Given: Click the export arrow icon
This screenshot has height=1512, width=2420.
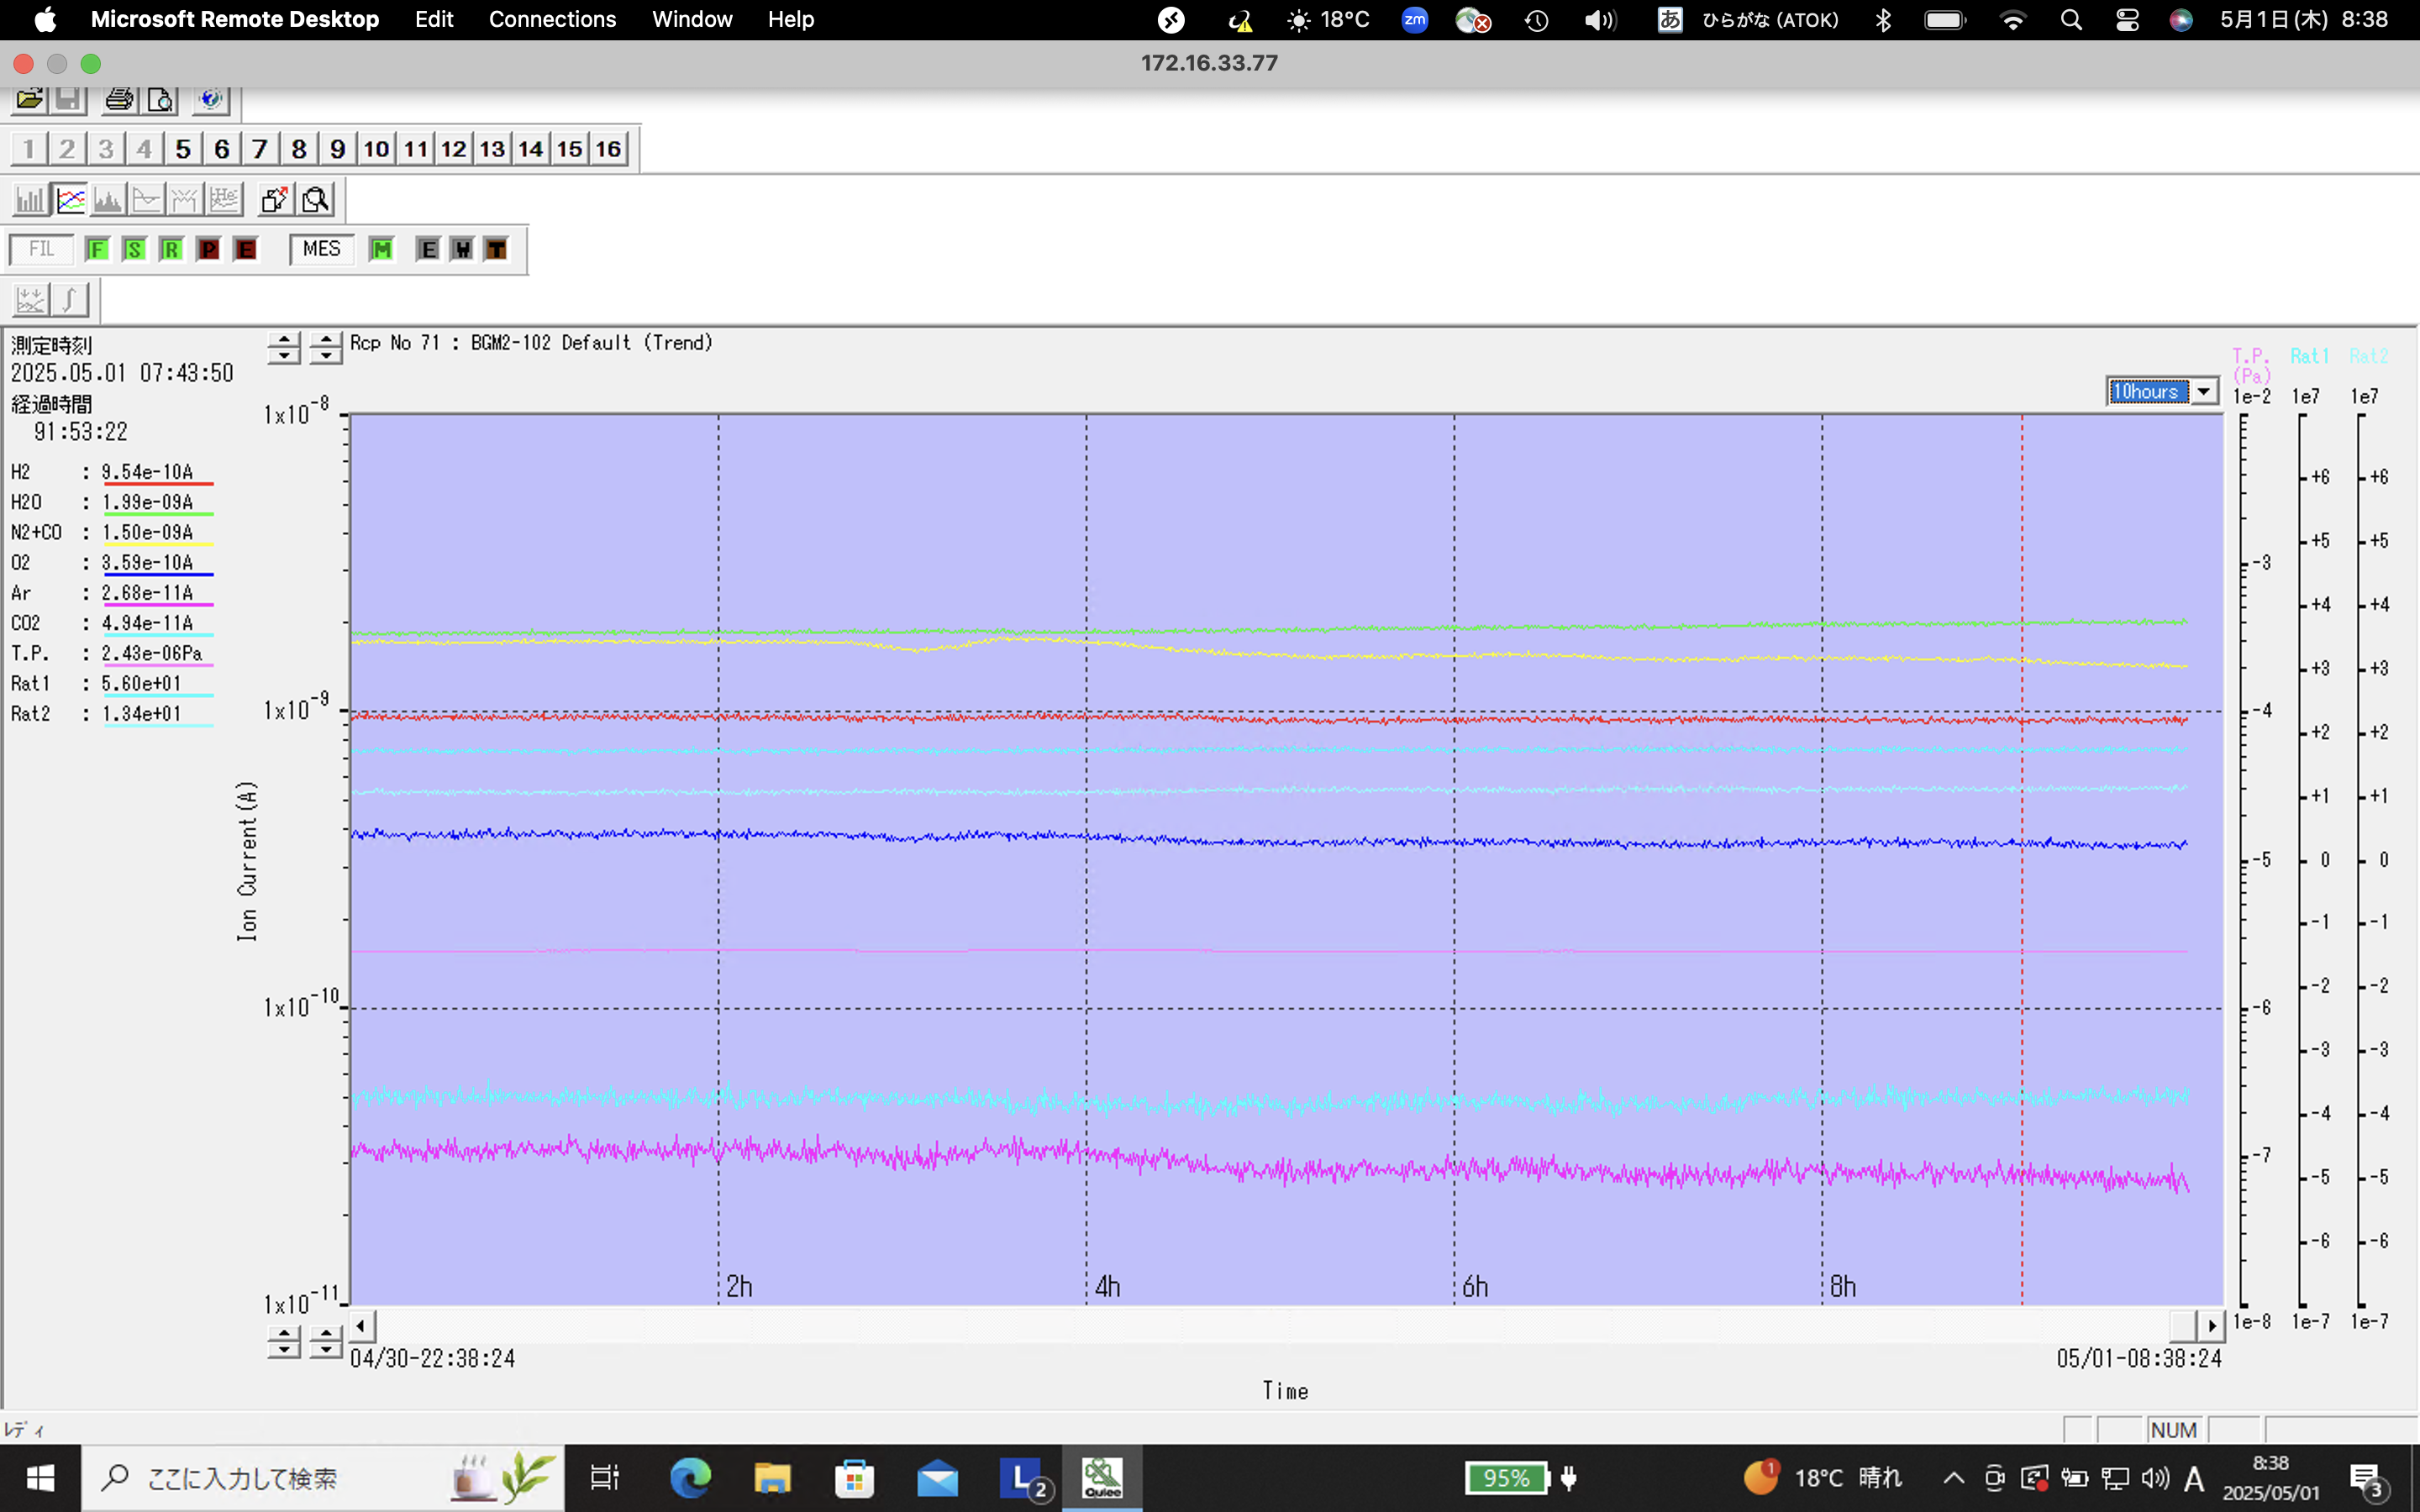Looking at the screenshot, I should (275, 200).
